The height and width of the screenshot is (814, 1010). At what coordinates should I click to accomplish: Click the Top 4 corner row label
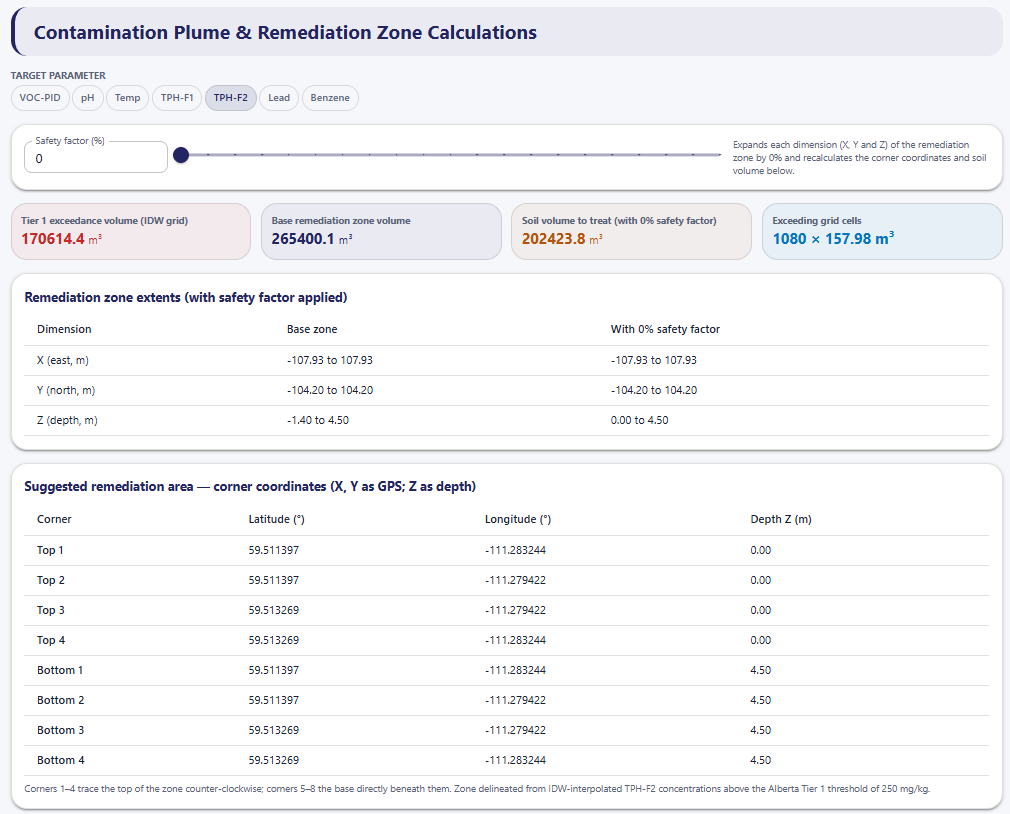click(x=50, y=640)
